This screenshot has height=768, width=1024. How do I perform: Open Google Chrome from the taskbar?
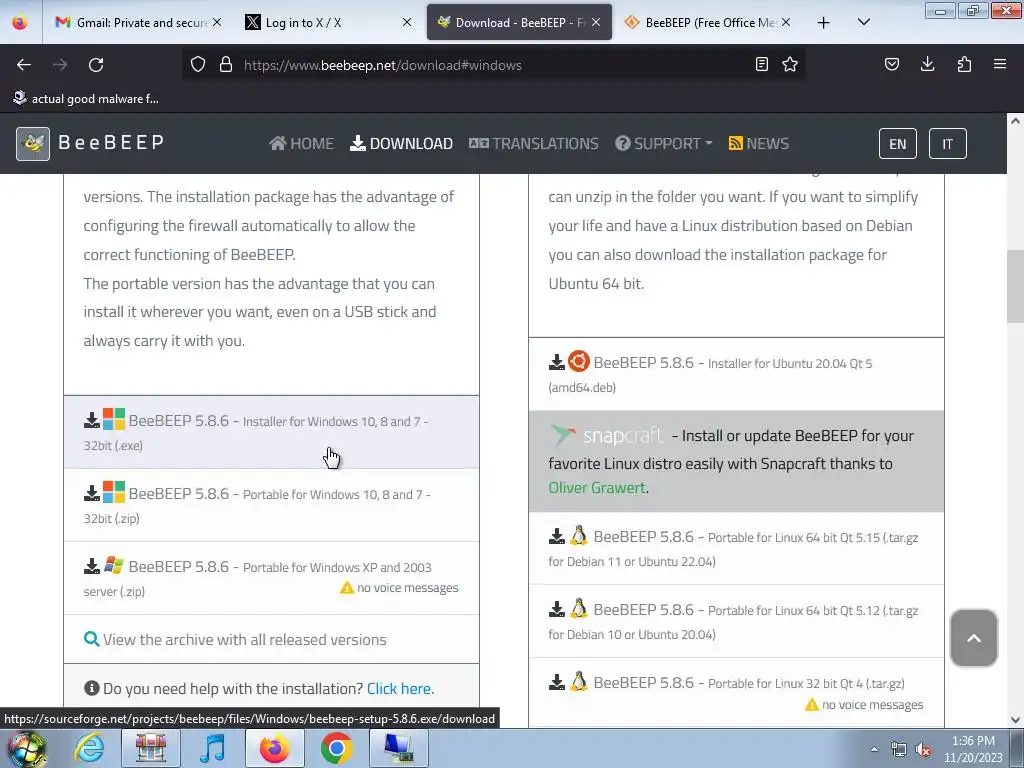click(x=336, y=748)
